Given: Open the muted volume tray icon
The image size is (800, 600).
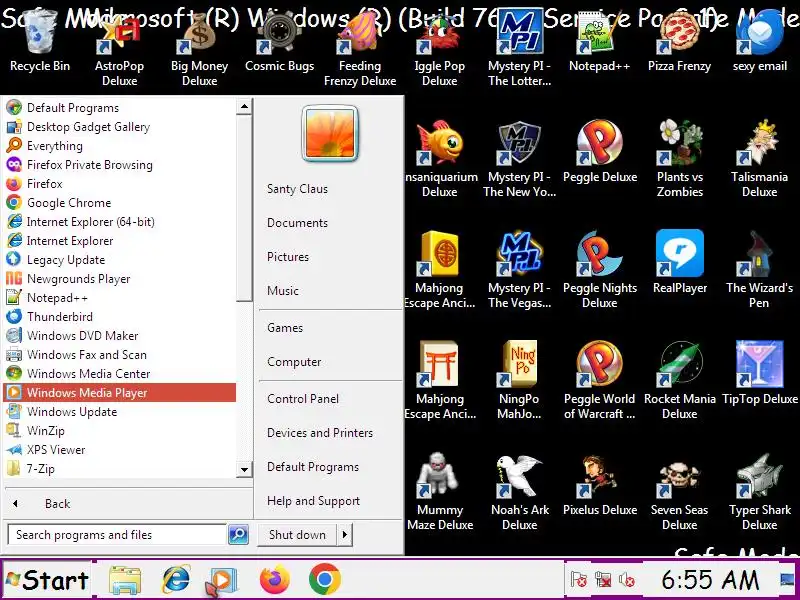Looking at the screenshot, I should coord(627,580).
